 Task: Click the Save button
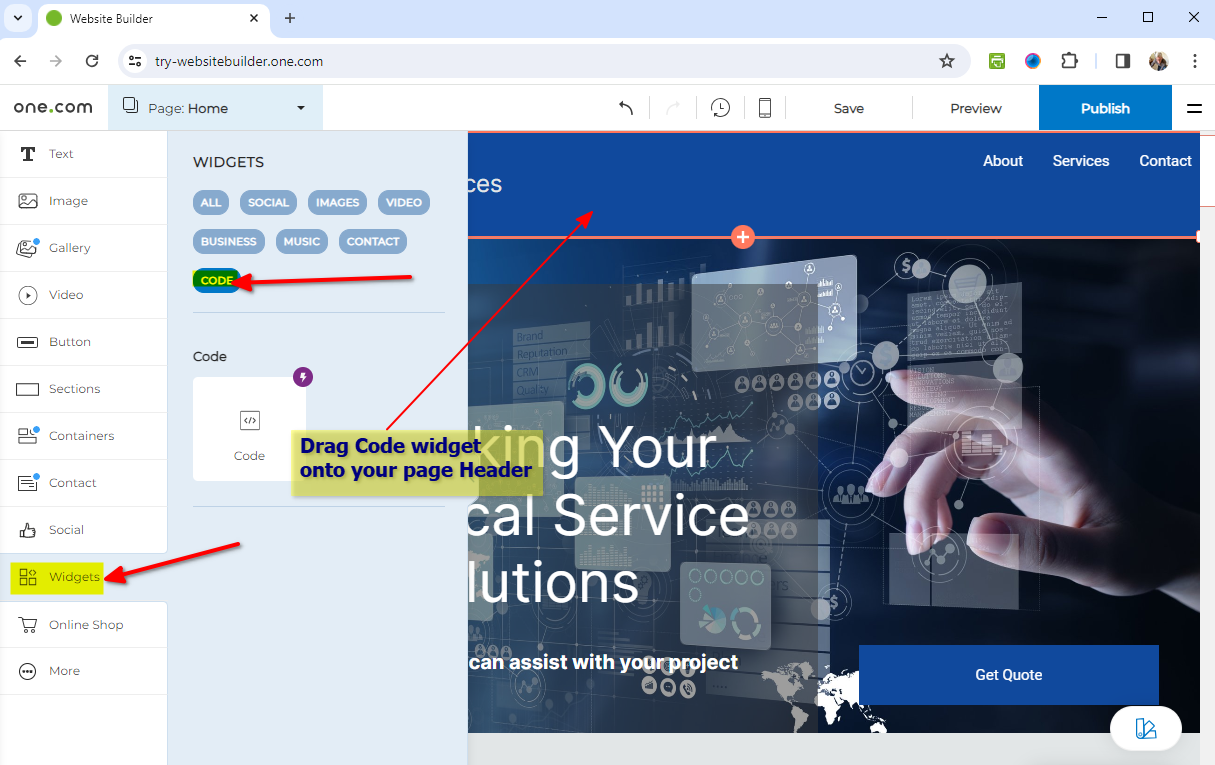pyautogui.click(x=849, y=108)
